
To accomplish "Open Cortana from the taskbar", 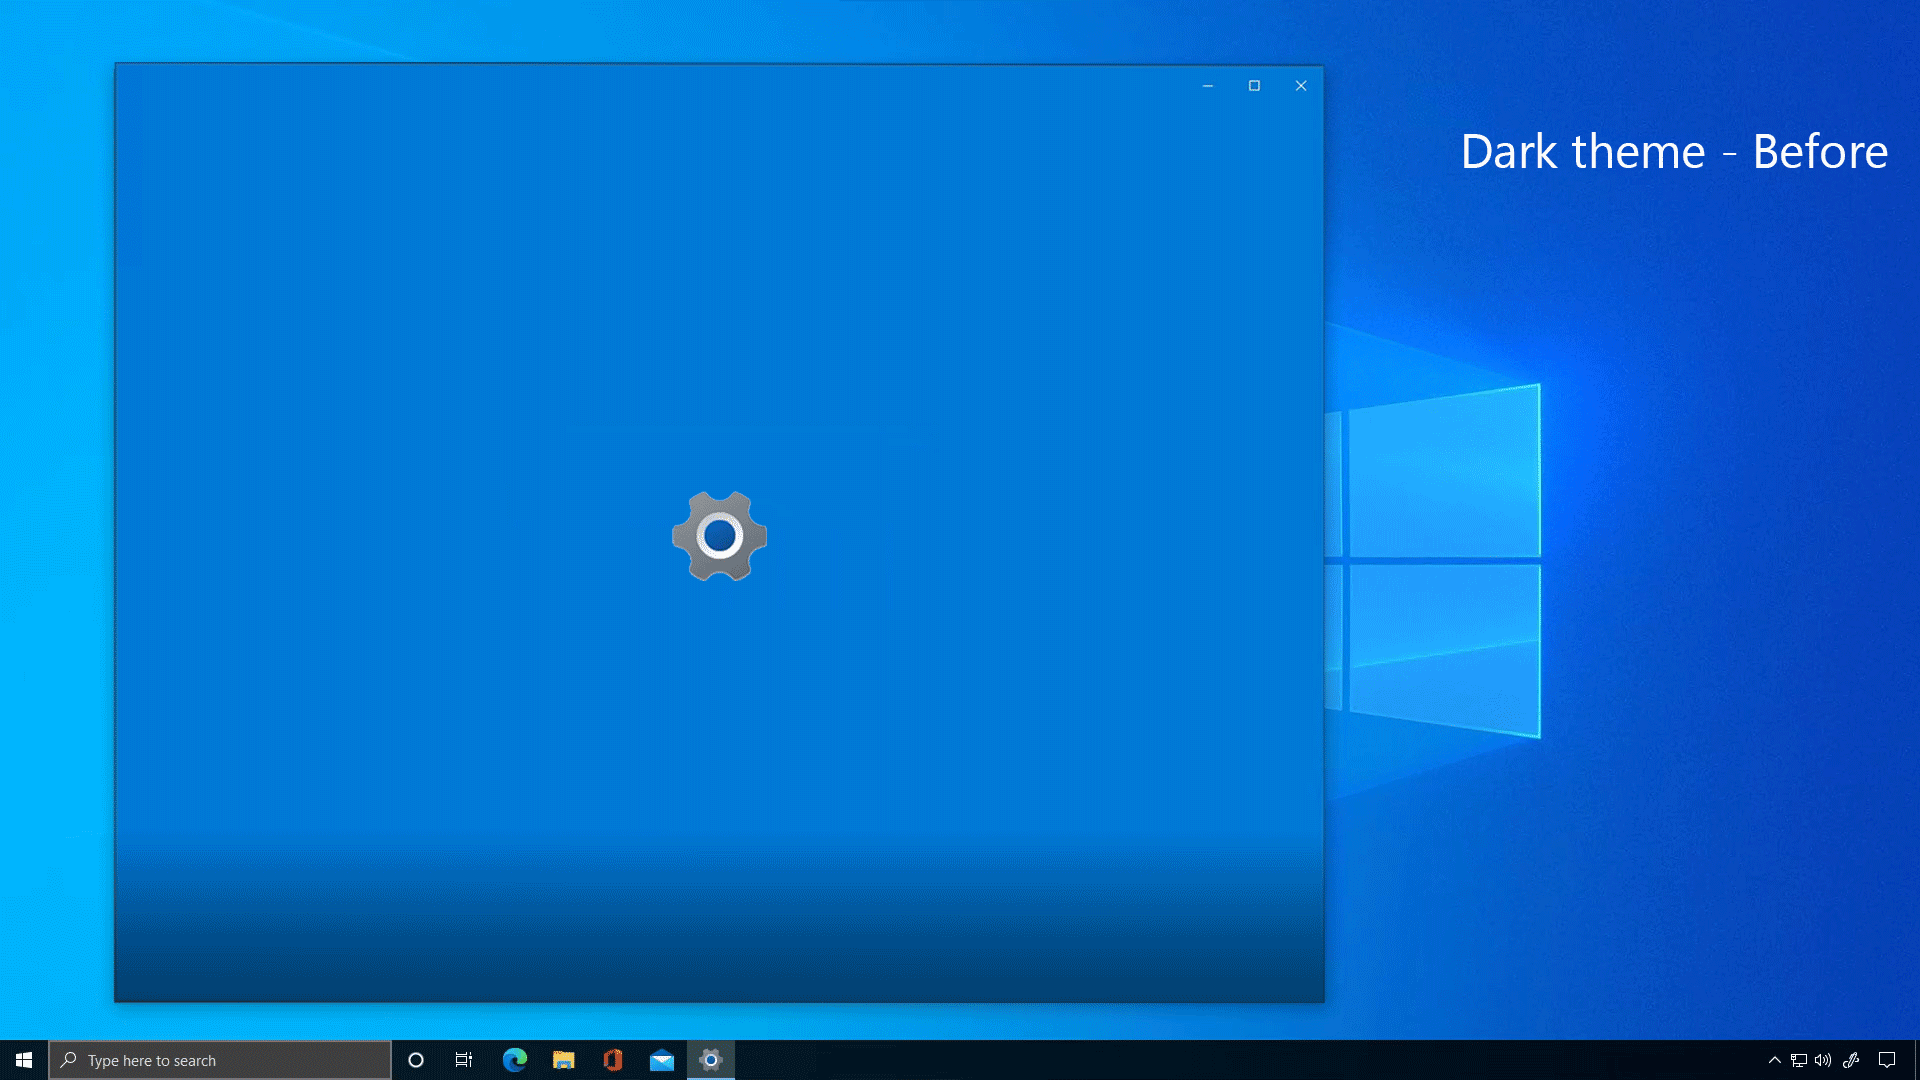I will coord(417,1060).
